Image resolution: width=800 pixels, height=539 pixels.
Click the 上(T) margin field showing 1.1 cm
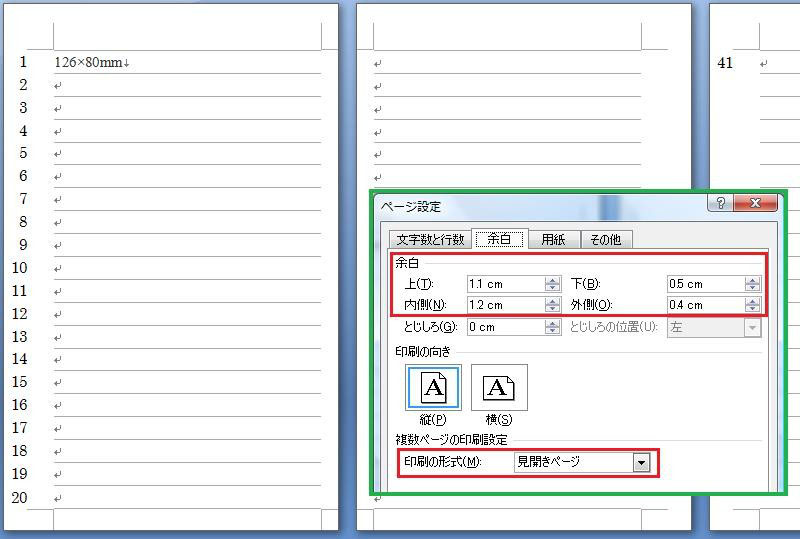[x=506, y=284]
